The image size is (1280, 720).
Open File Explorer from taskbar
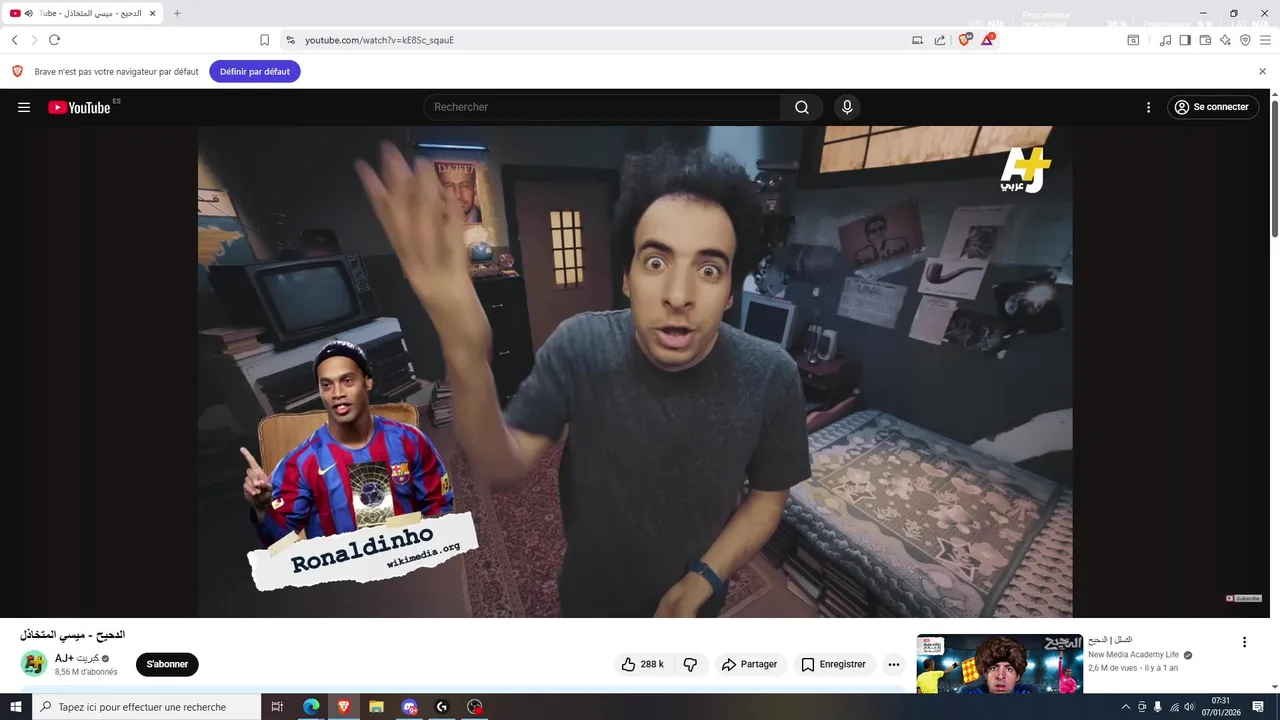pos(376,707)
